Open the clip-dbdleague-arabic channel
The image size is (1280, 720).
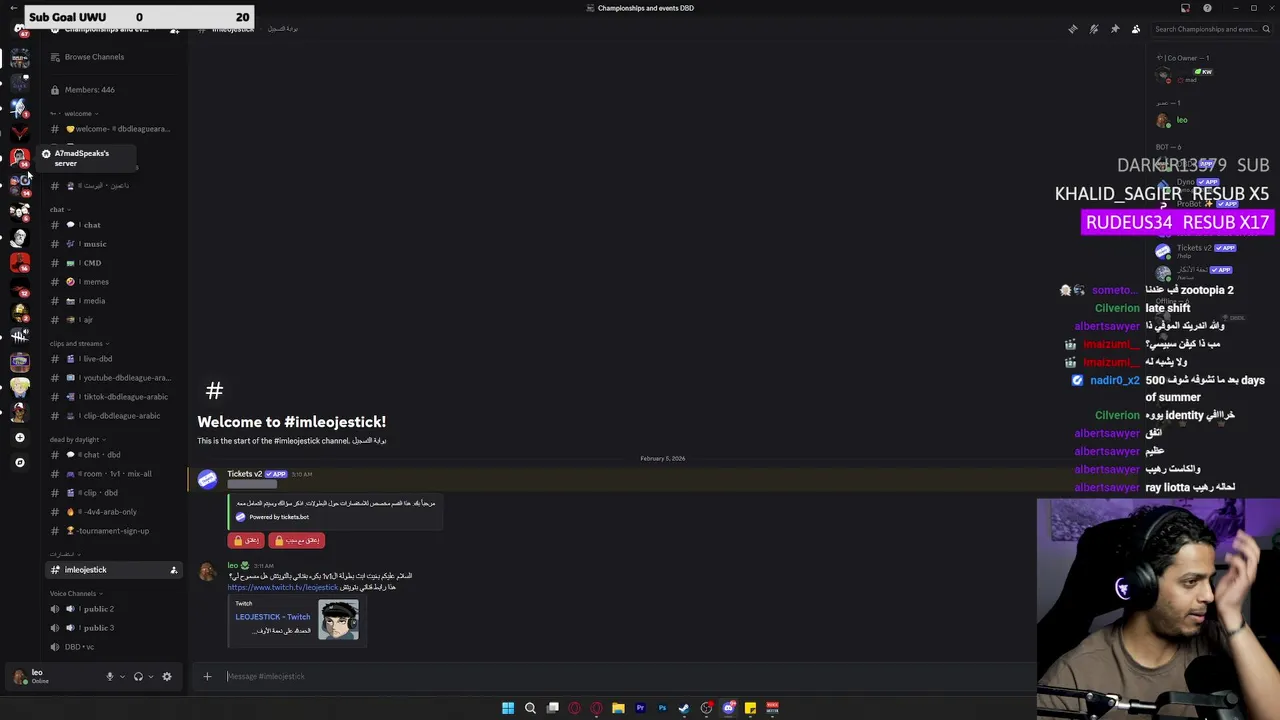click(114, 416)
